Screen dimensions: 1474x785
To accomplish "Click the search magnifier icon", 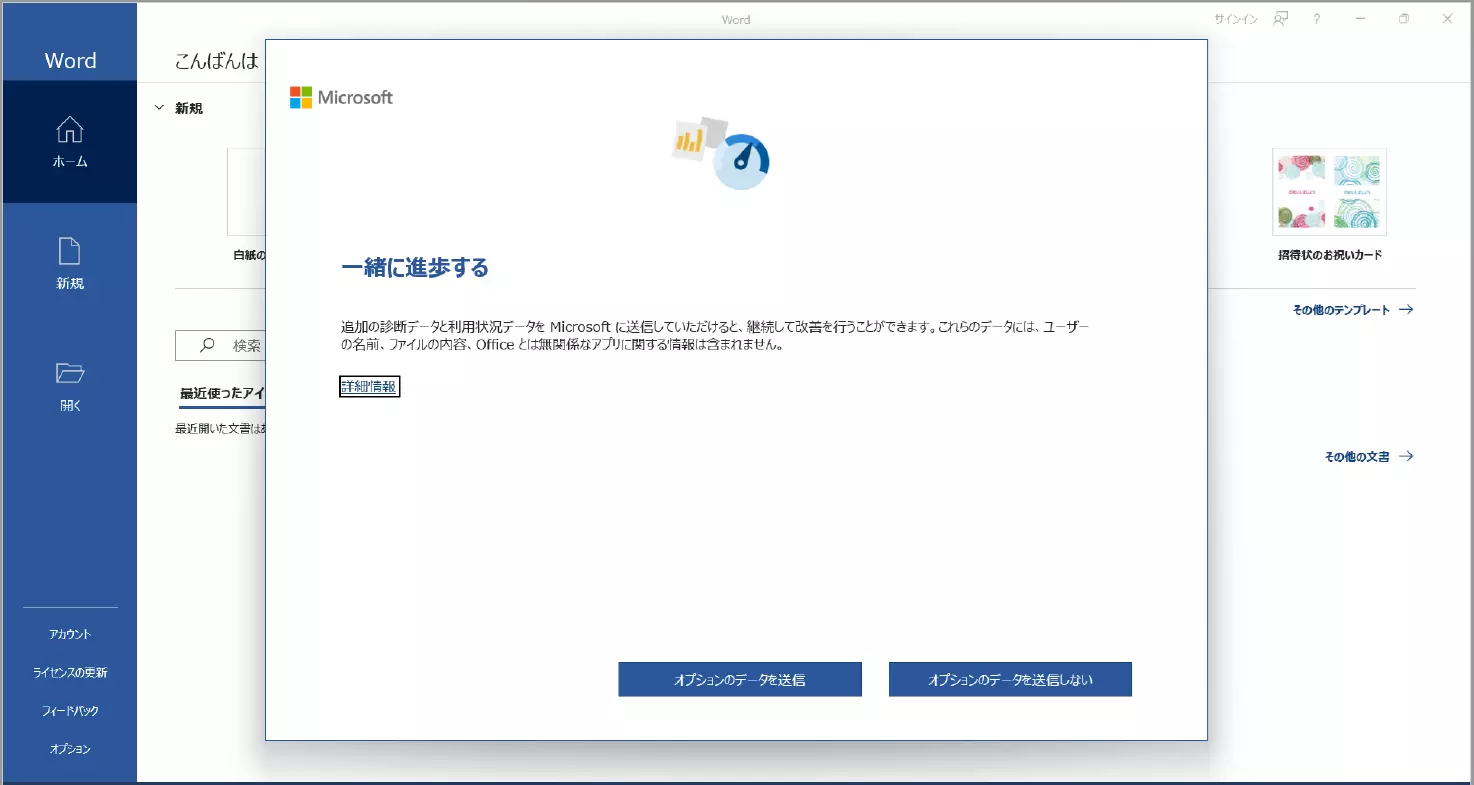I will click(207, 345).
